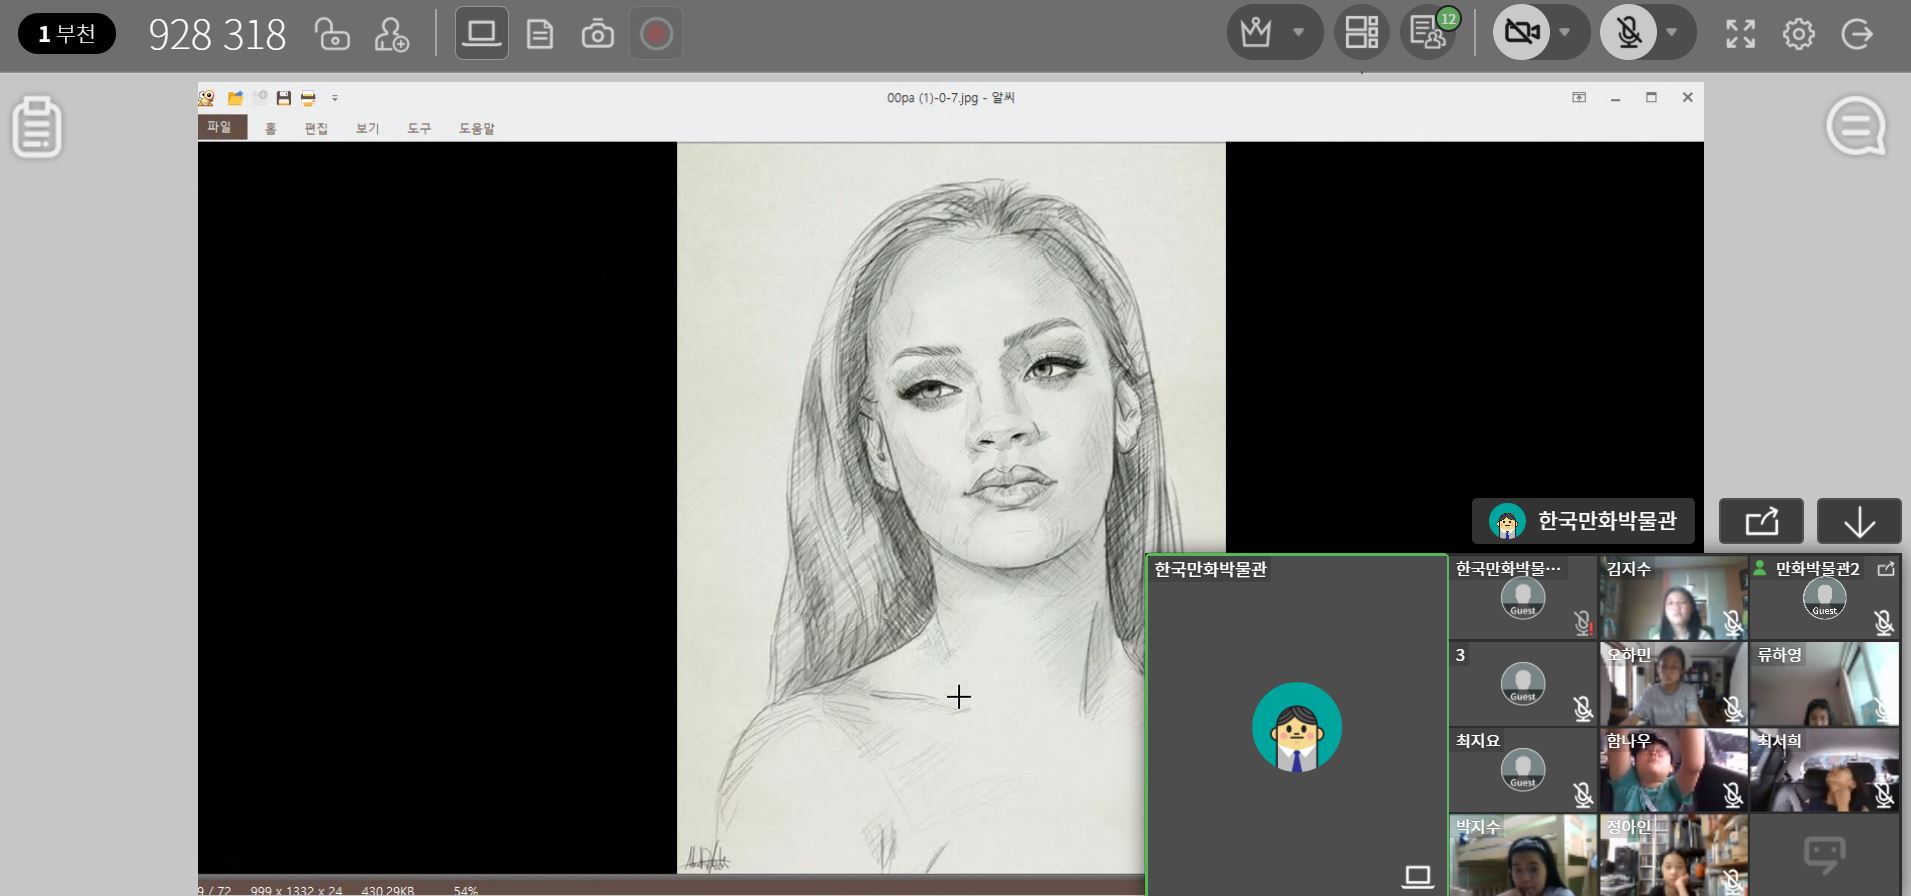This screenshot has height=896, width=1911.
Task: Open settings gear icon
Action: 1799,34
